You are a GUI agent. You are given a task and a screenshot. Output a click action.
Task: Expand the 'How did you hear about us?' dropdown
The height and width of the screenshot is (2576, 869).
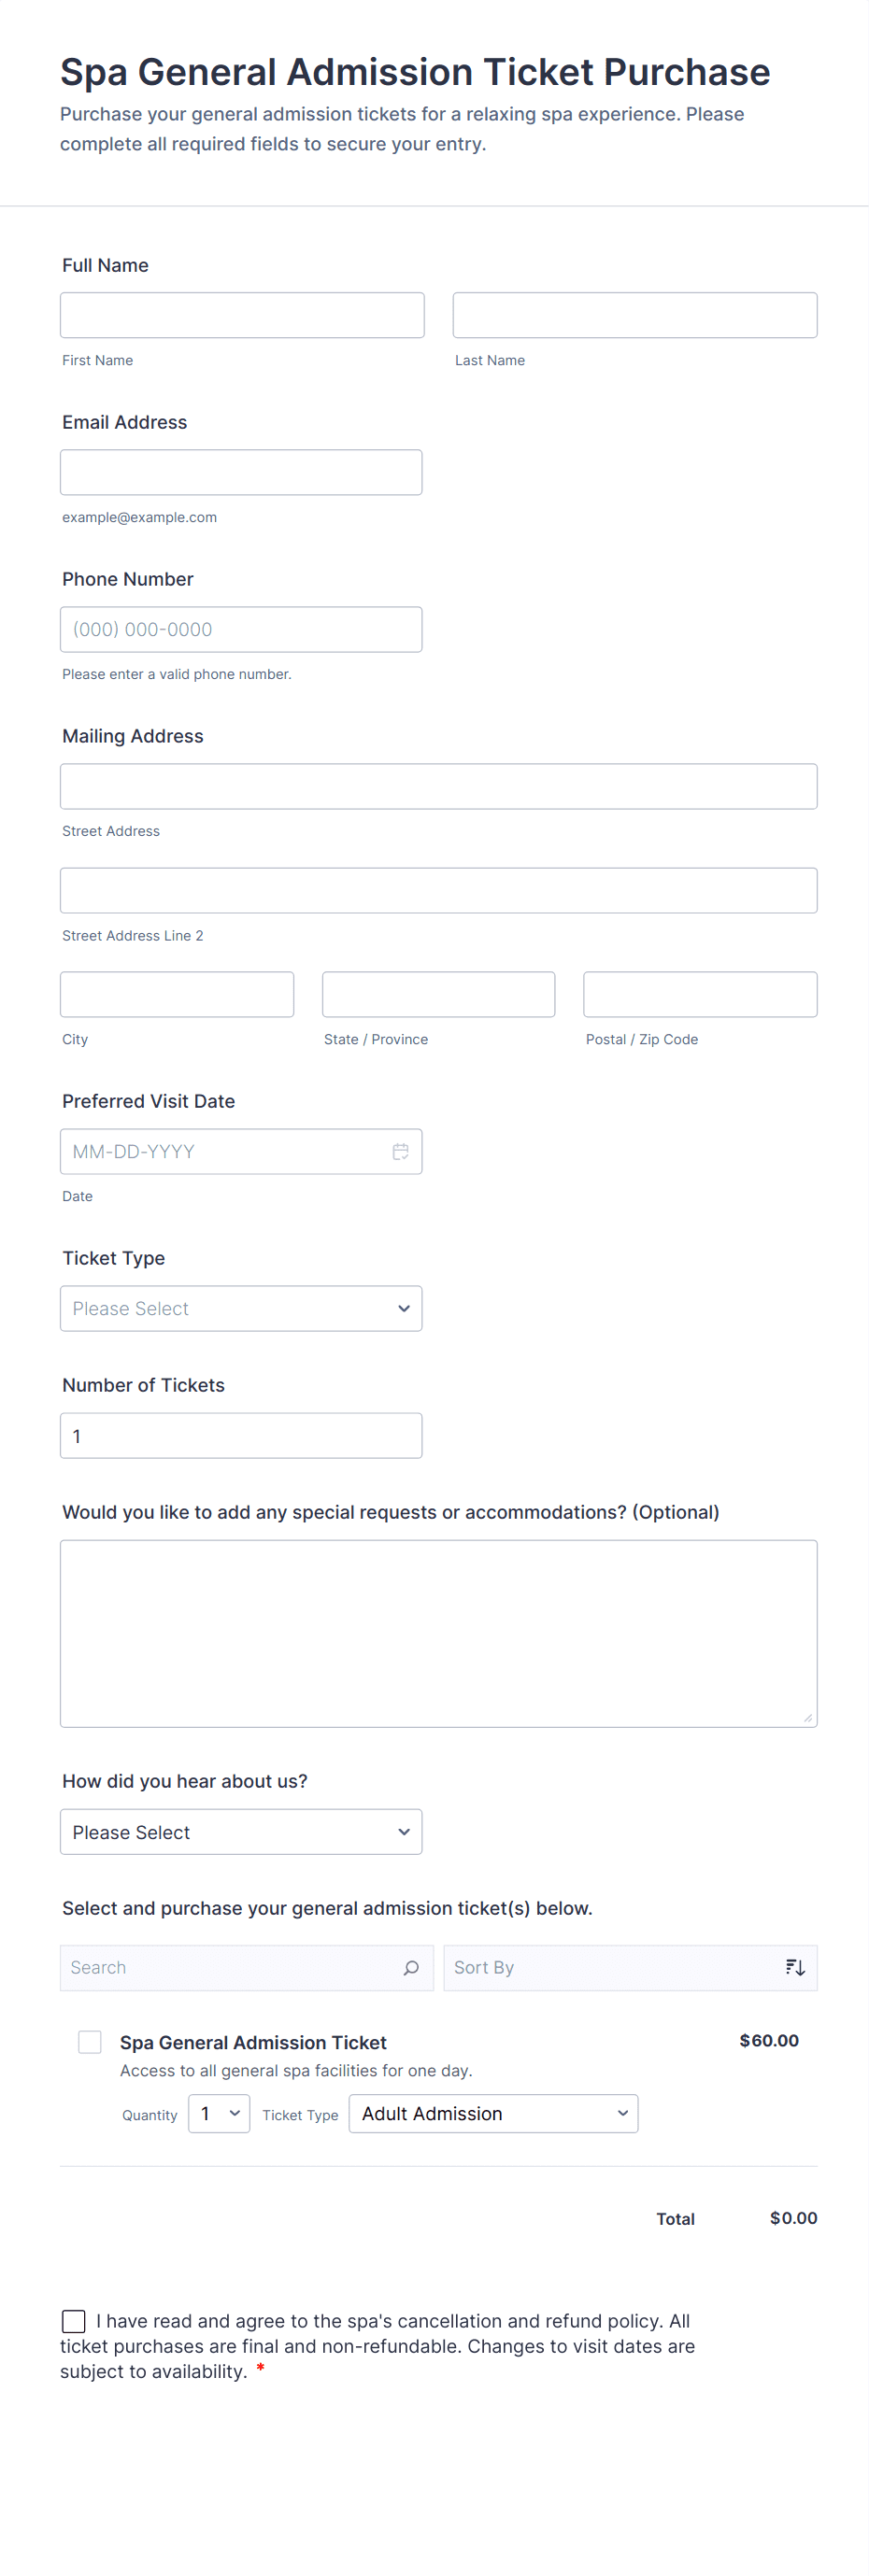coord(241,1831)
